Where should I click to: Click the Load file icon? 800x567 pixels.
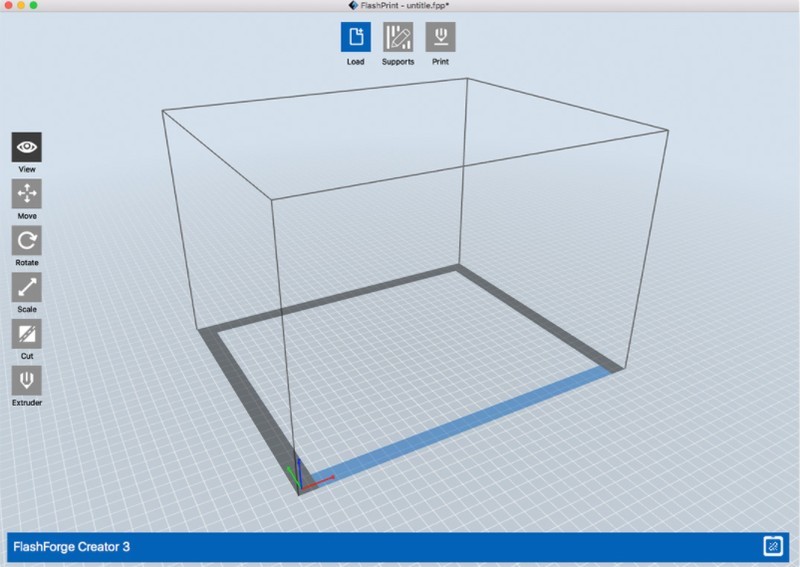[x=355, y=38]
